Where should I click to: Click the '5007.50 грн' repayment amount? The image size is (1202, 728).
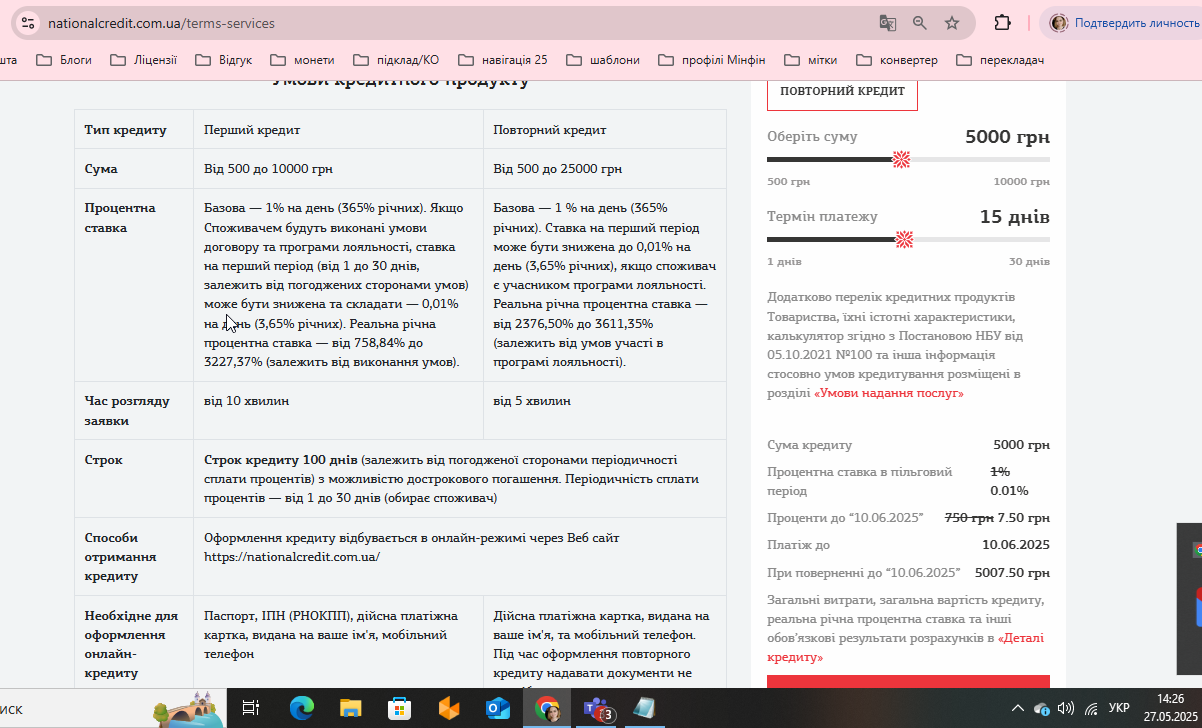(x=1012, y=573)
